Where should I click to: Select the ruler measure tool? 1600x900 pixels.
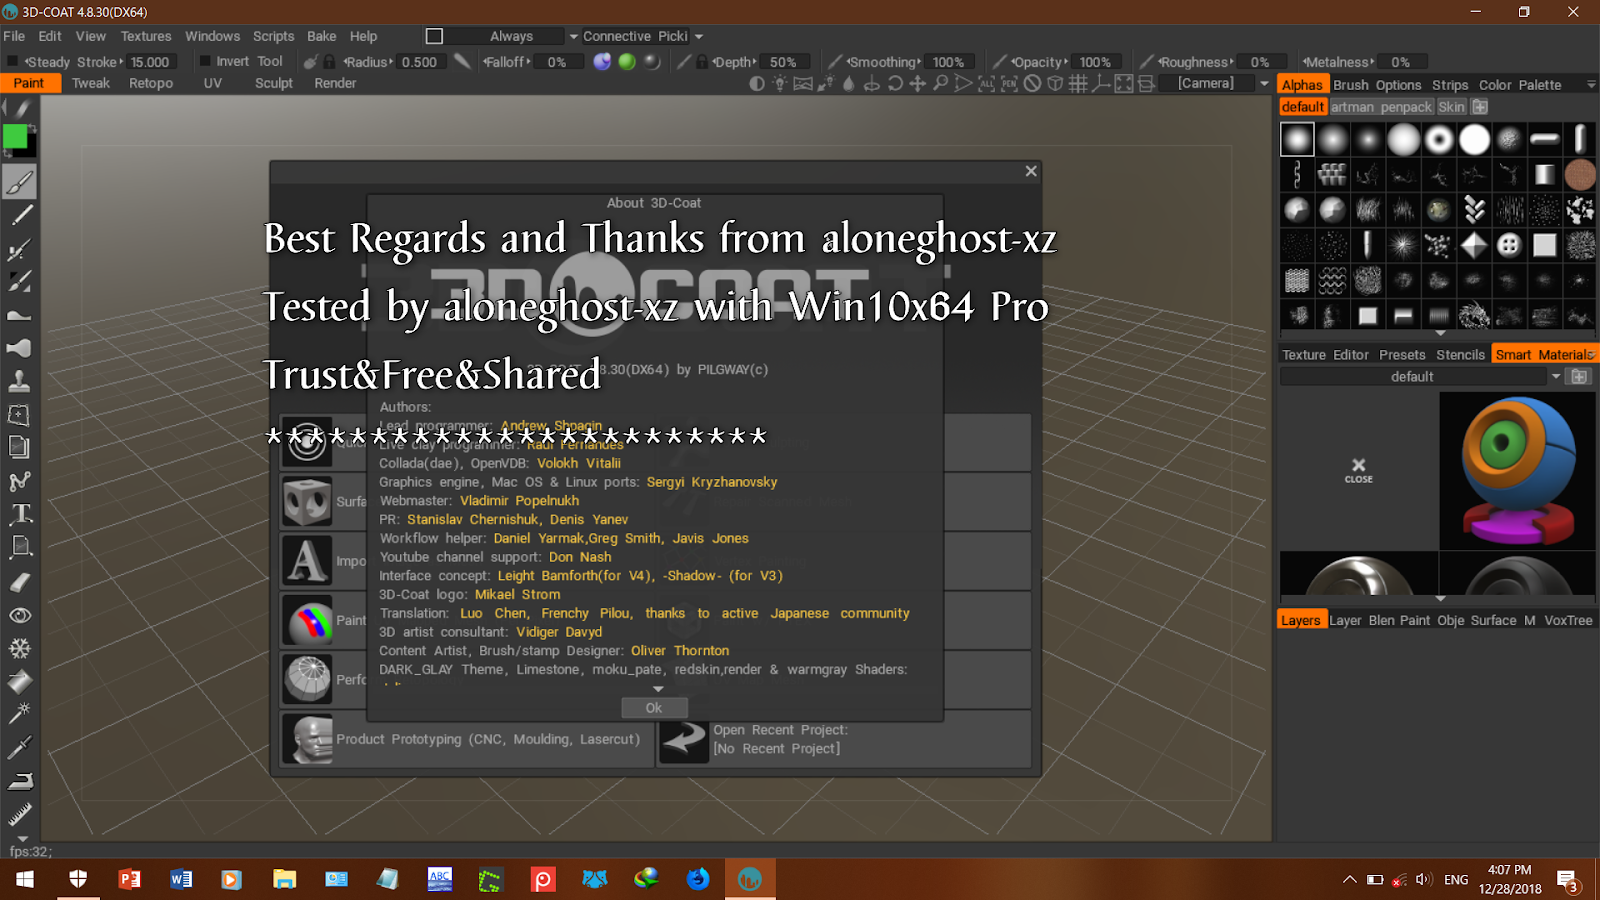point(20,814)
